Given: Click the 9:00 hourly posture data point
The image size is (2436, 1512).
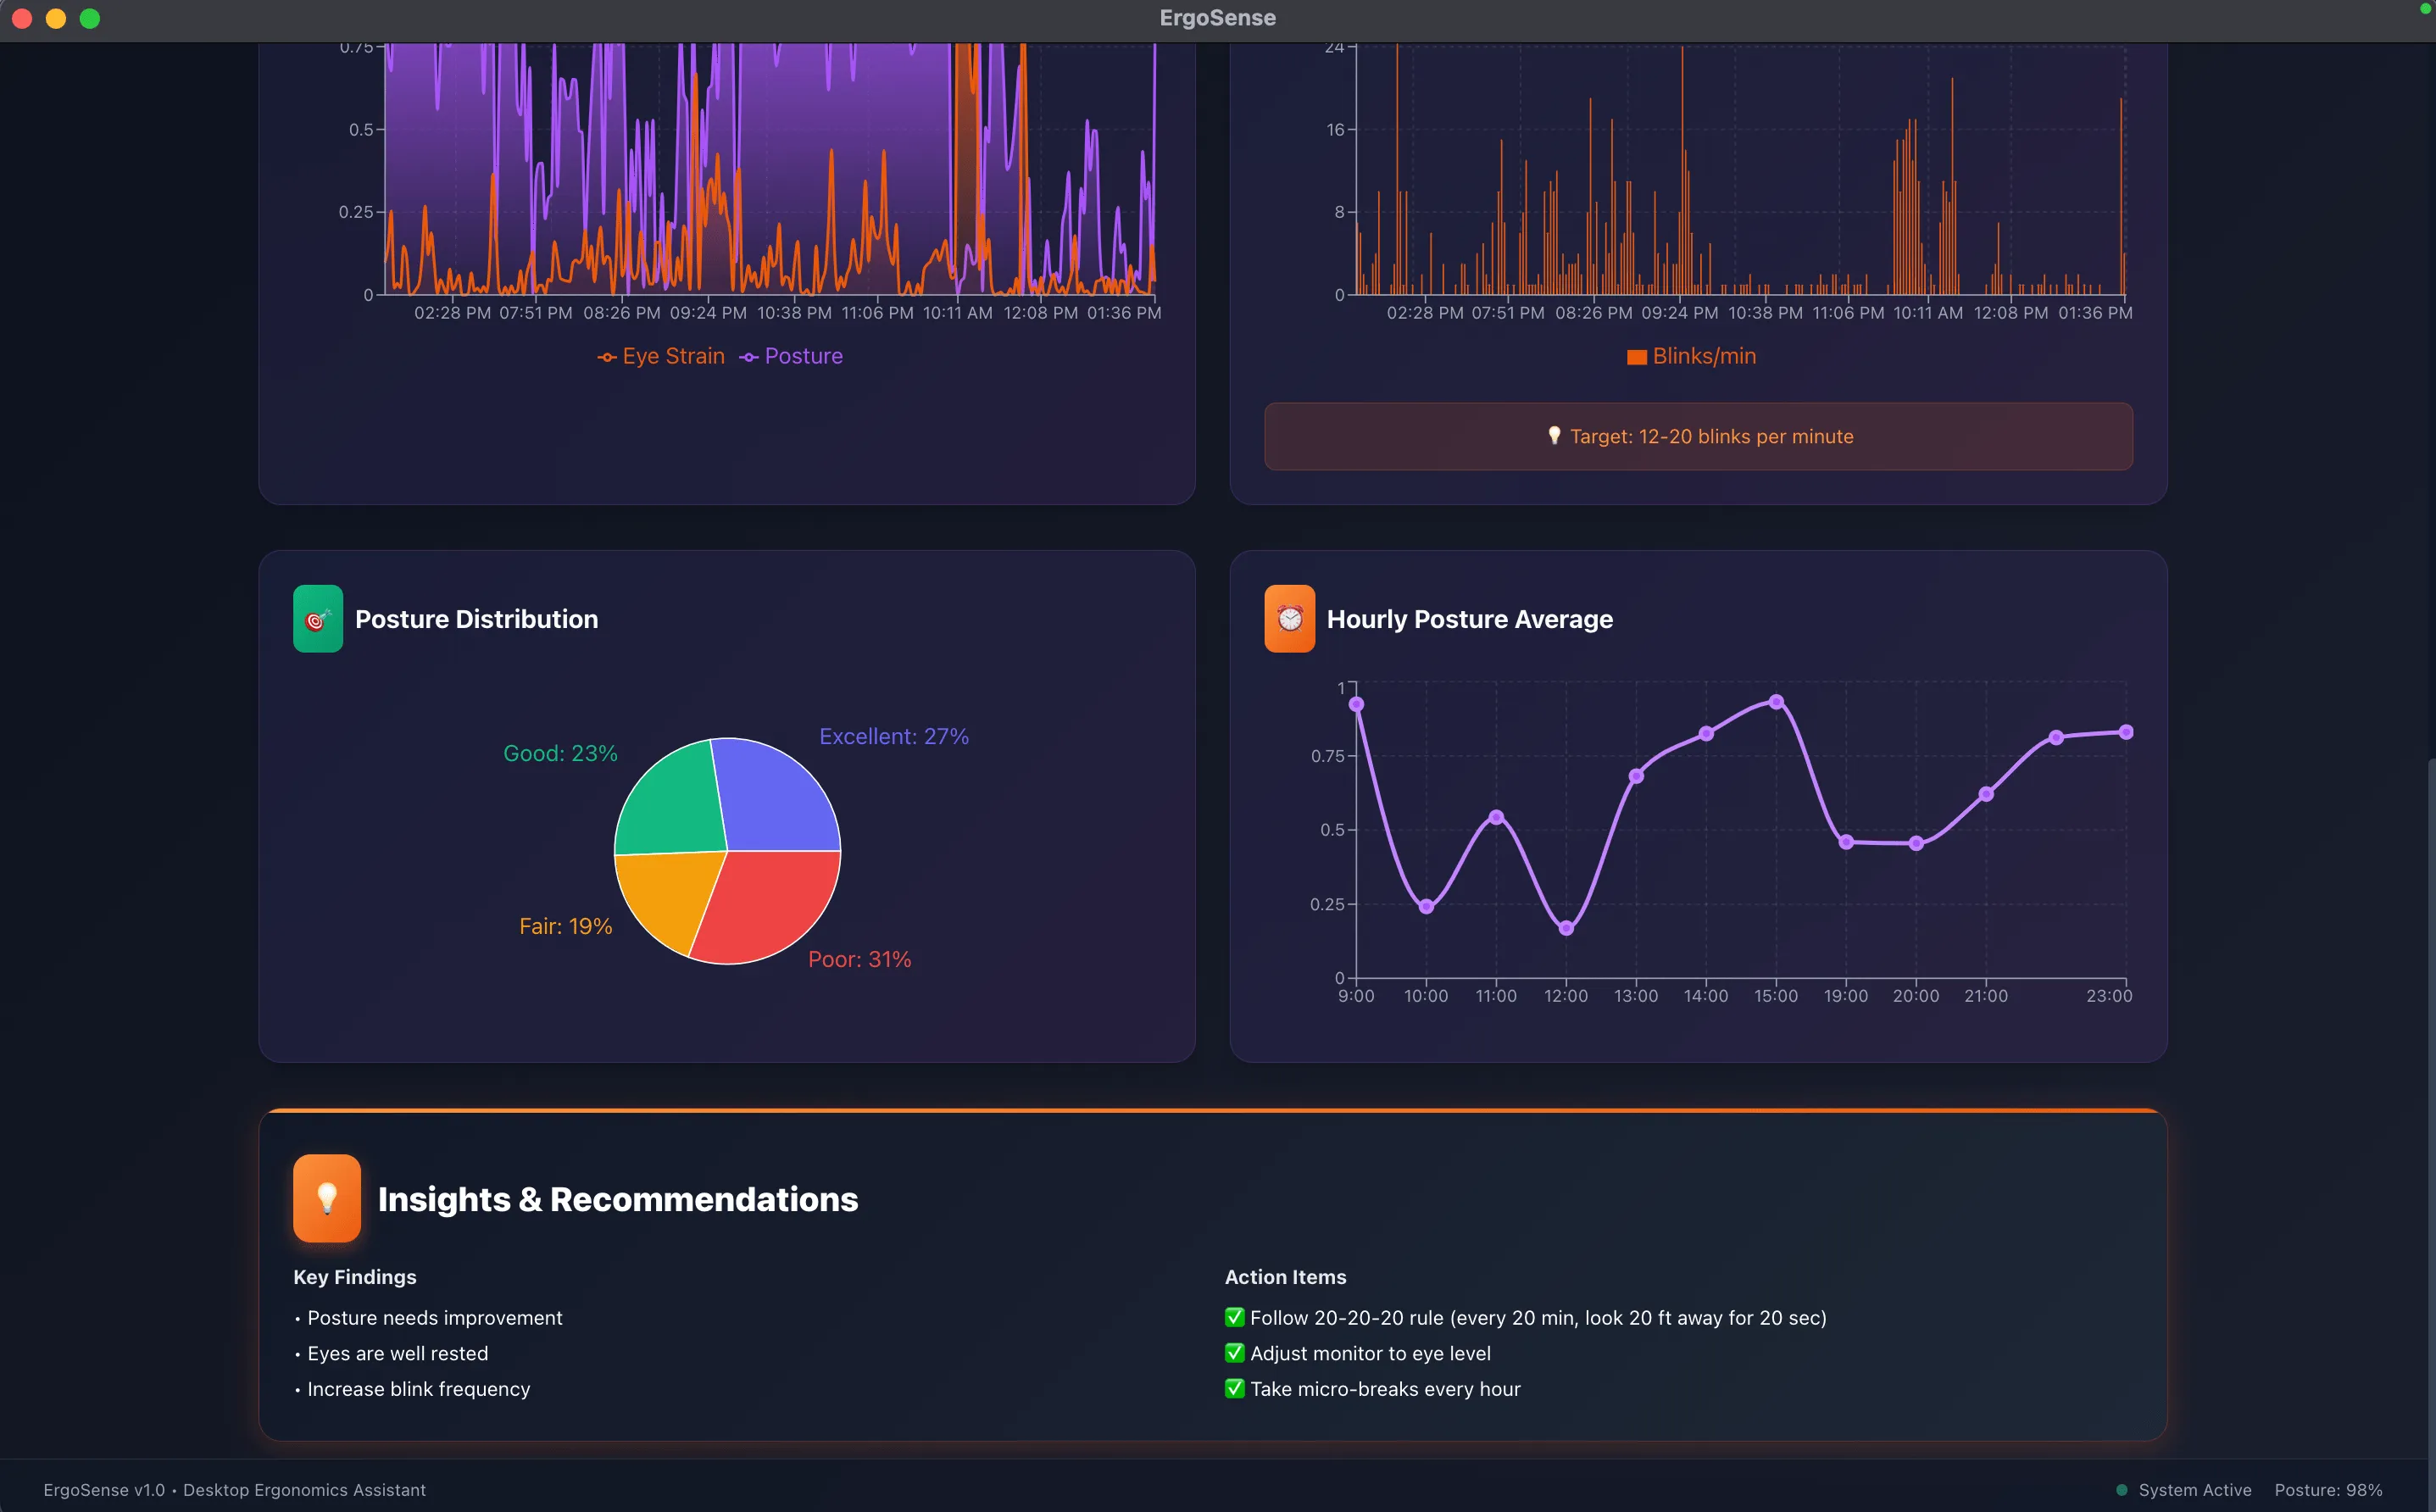Looking at the screenshot, I should [x=1356, y=704].
